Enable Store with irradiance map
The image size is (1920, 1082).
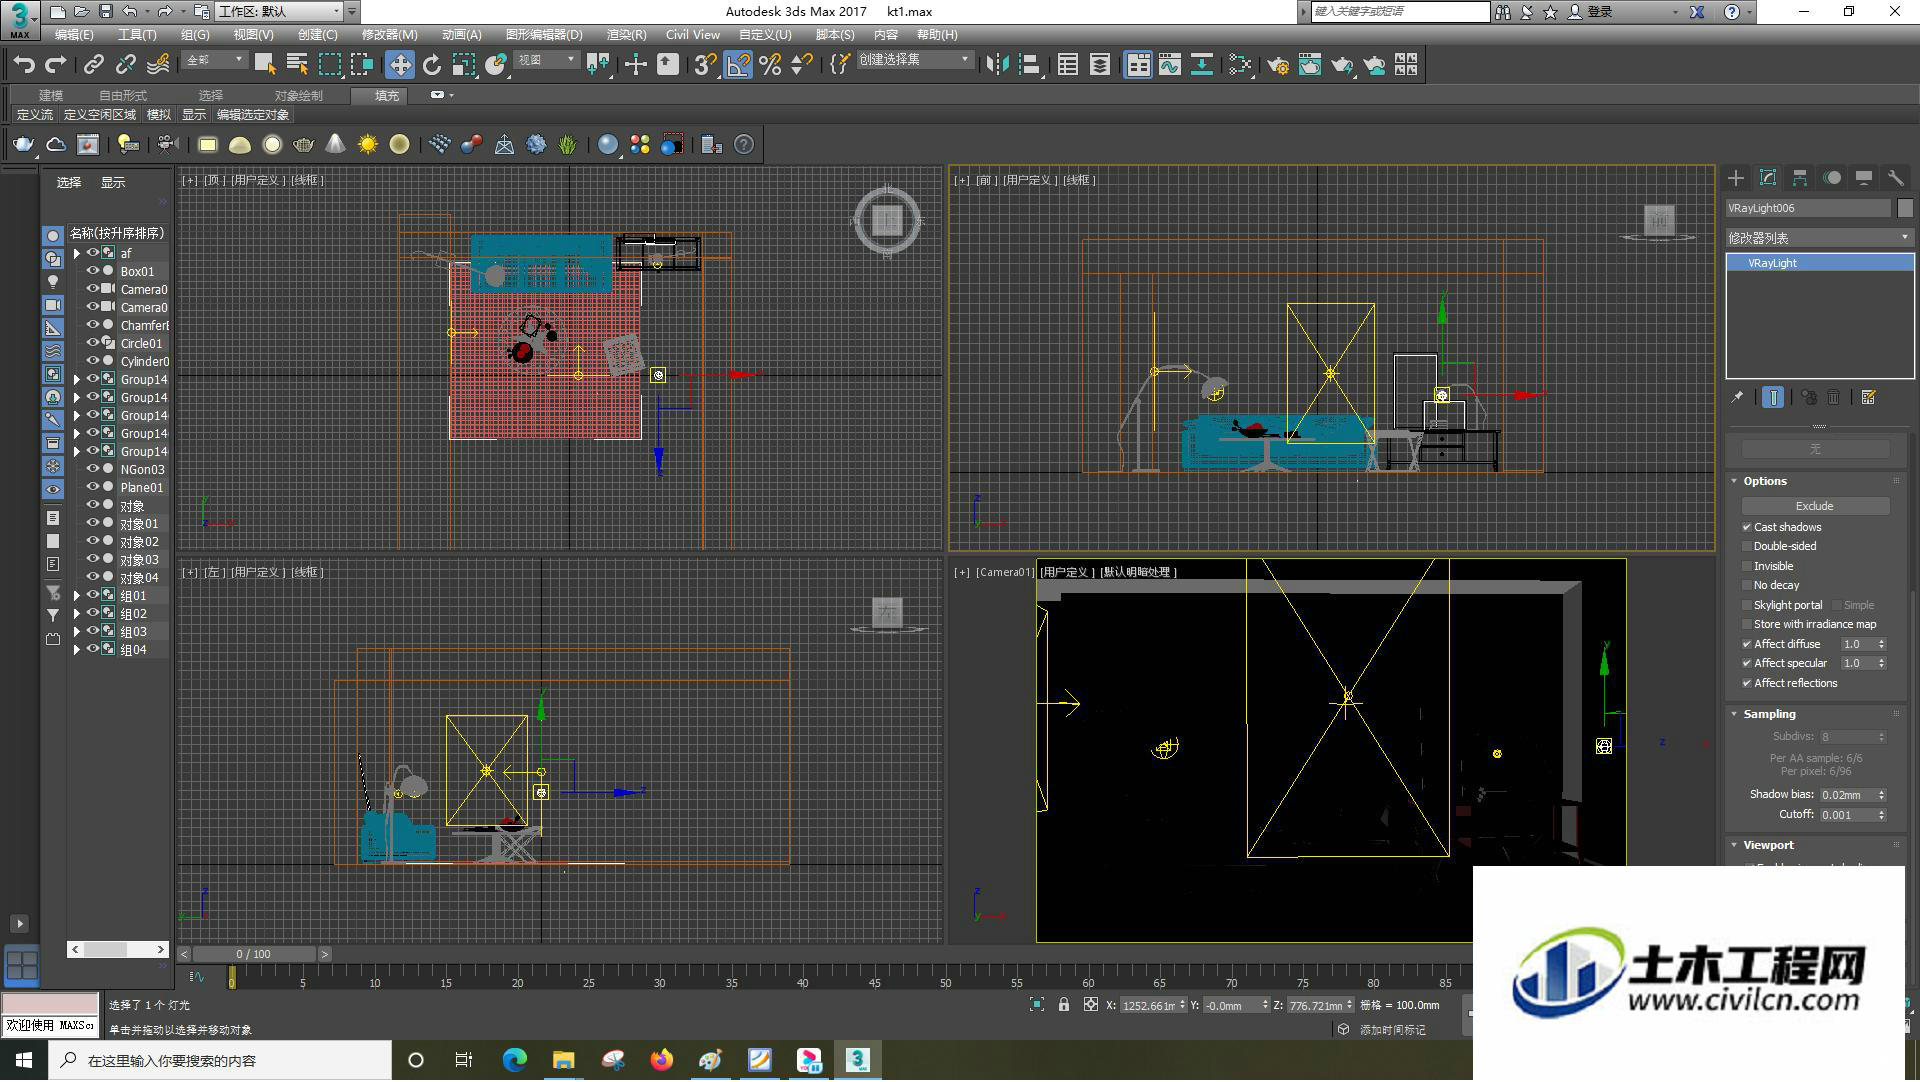tap(1747, 624)
